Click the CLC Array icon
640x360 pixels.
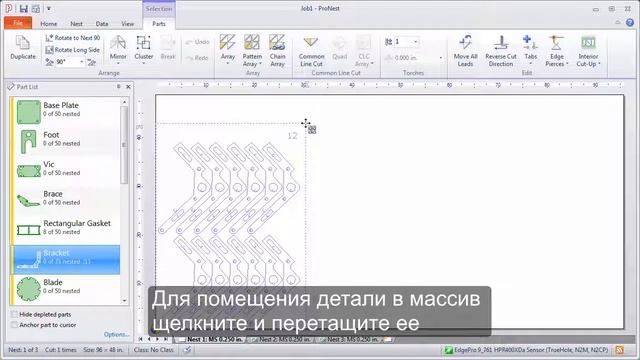tap(363, 43)
